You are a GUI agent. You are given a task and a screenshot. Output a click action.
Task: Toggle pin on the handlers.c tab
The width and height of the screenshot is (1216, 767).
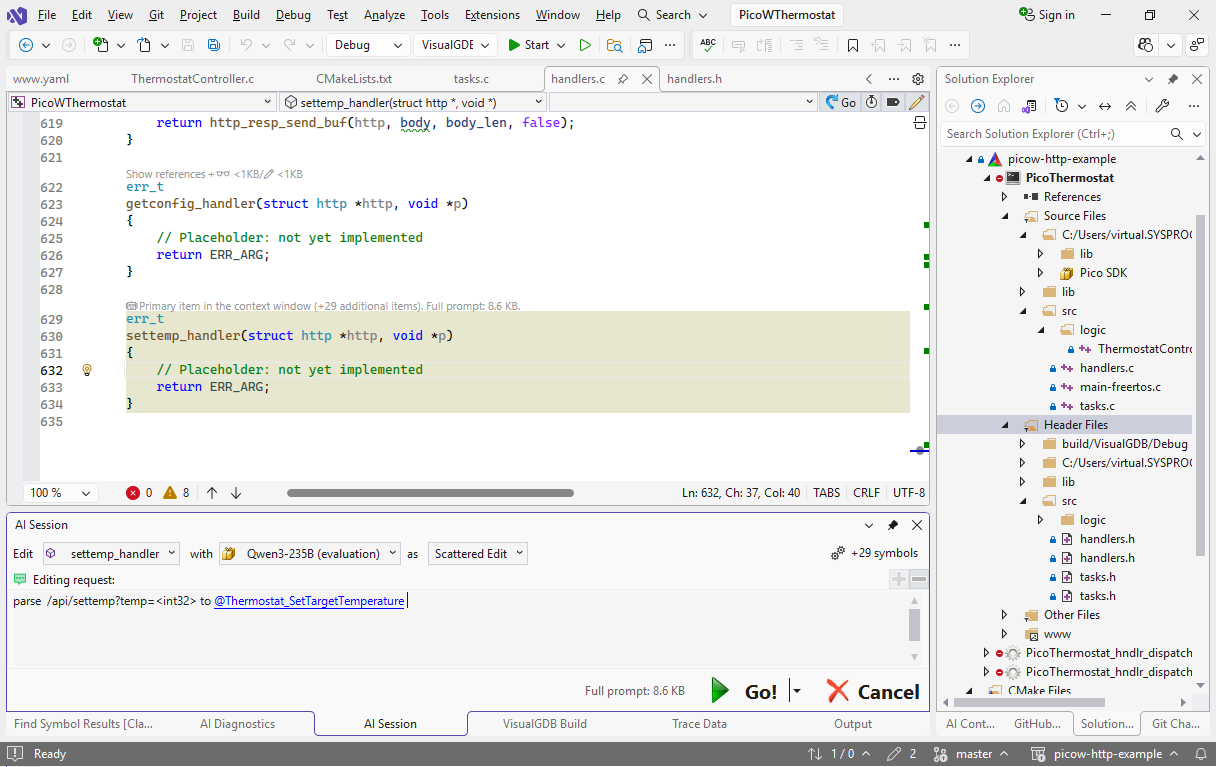pyautogui.click(x=623, y=79)
